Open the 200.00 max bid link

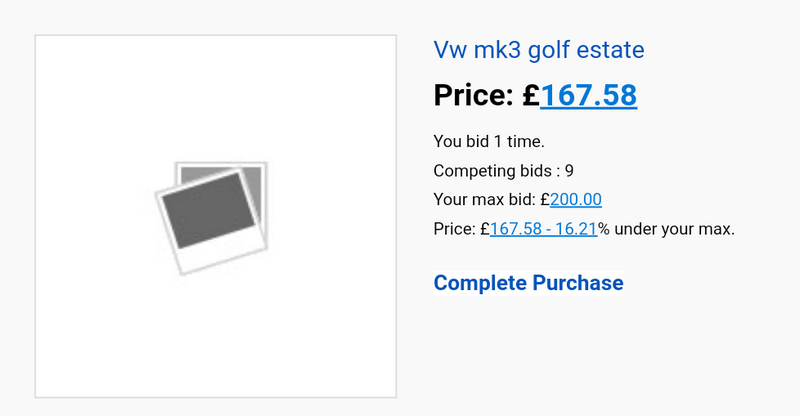click(576, 200)
